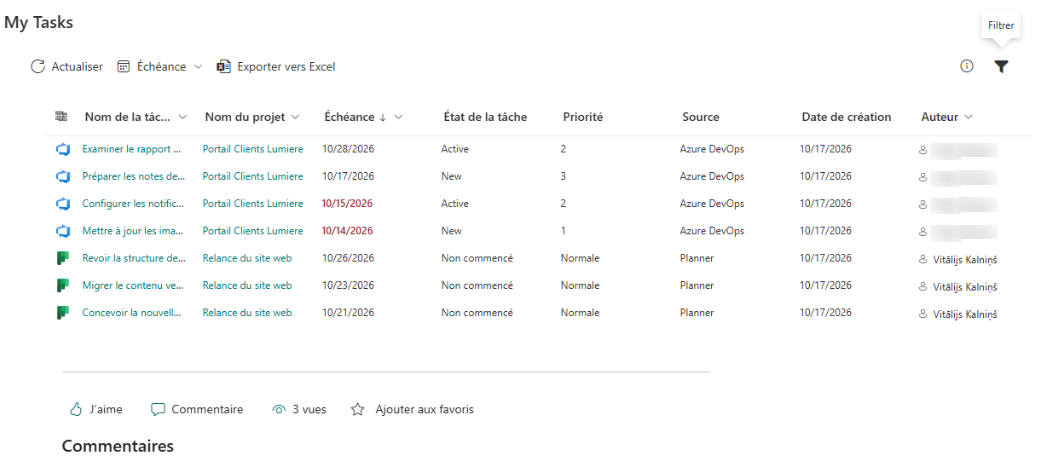Expand the Nom de la tâche column menu
1040x465 pixels.
[x=183, y=117]
